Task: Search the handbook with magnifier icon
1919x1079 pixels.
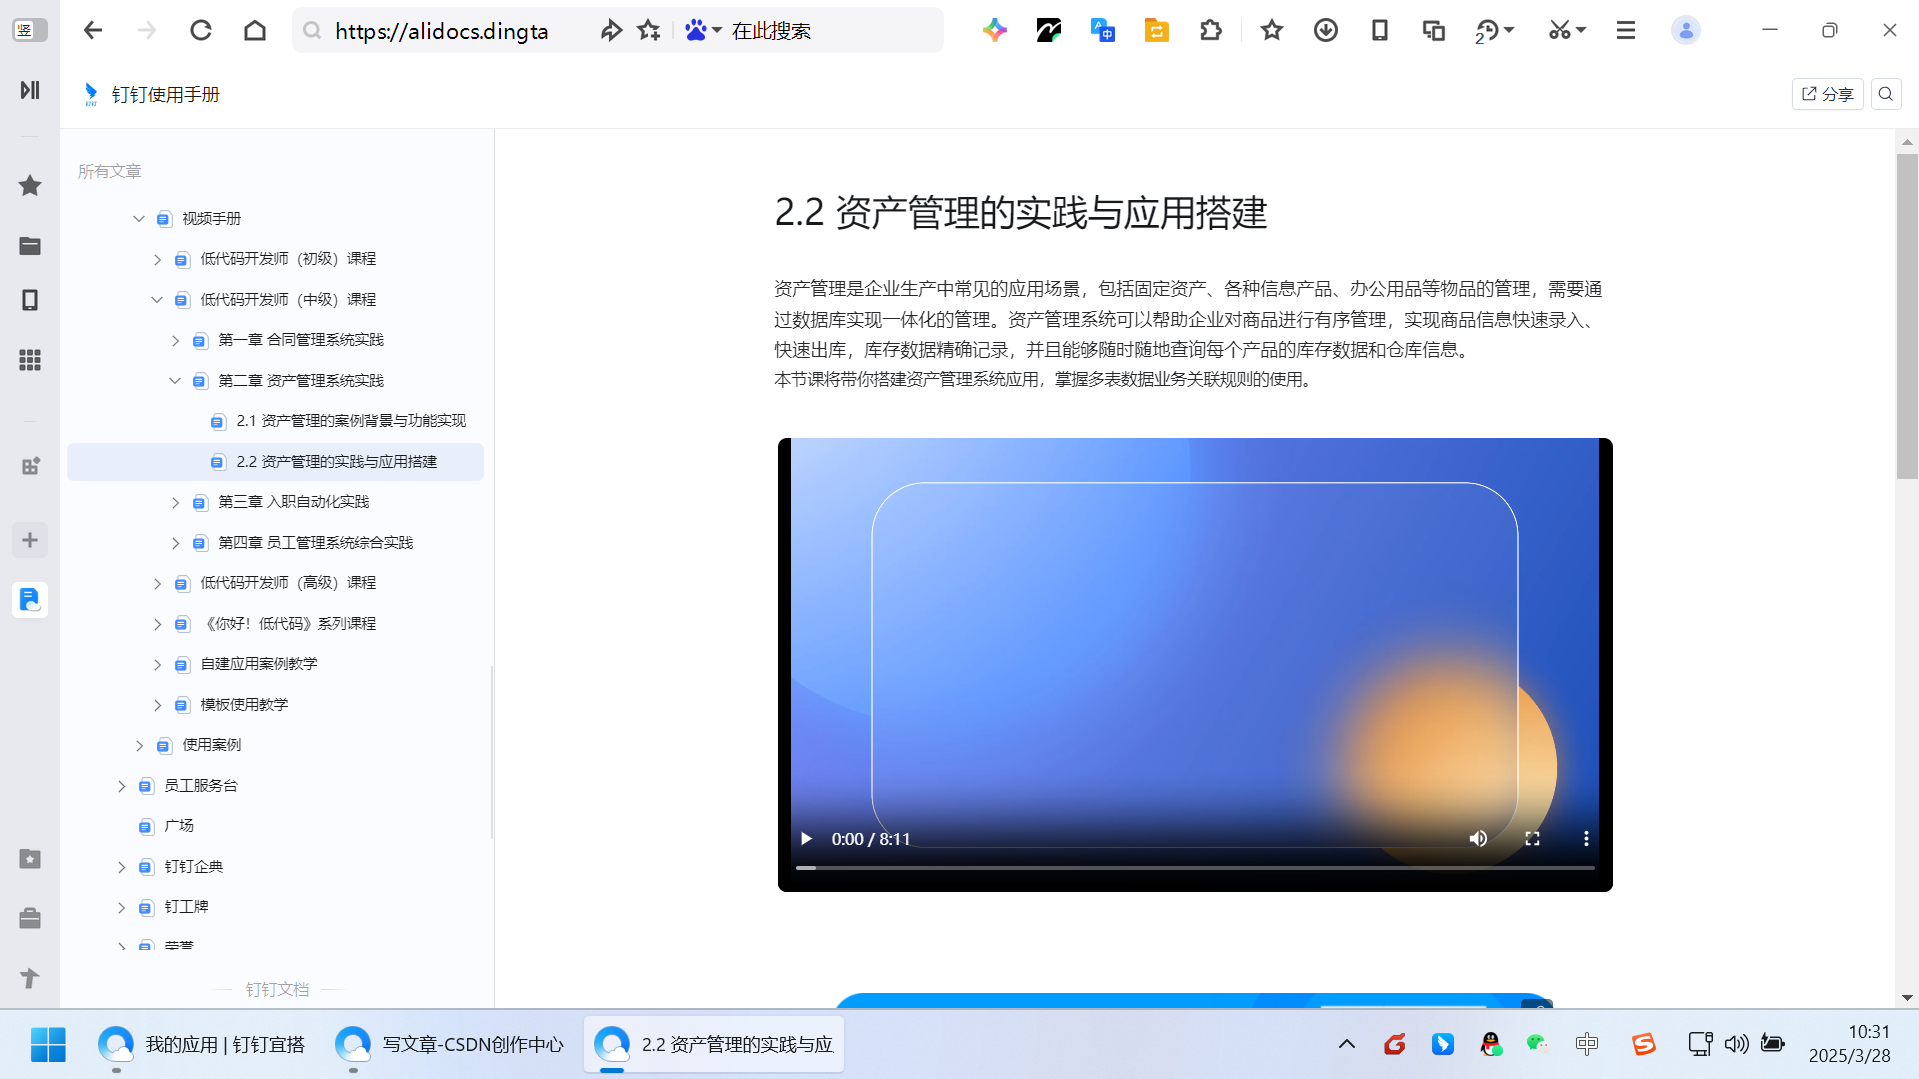Action: coord(1886,94)
